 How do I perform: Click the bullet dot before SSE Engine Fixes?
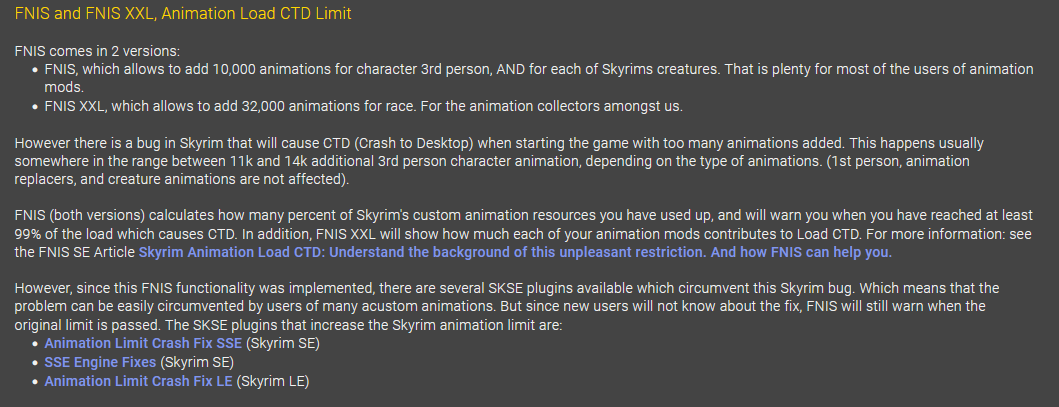click(x=35, y=362)
